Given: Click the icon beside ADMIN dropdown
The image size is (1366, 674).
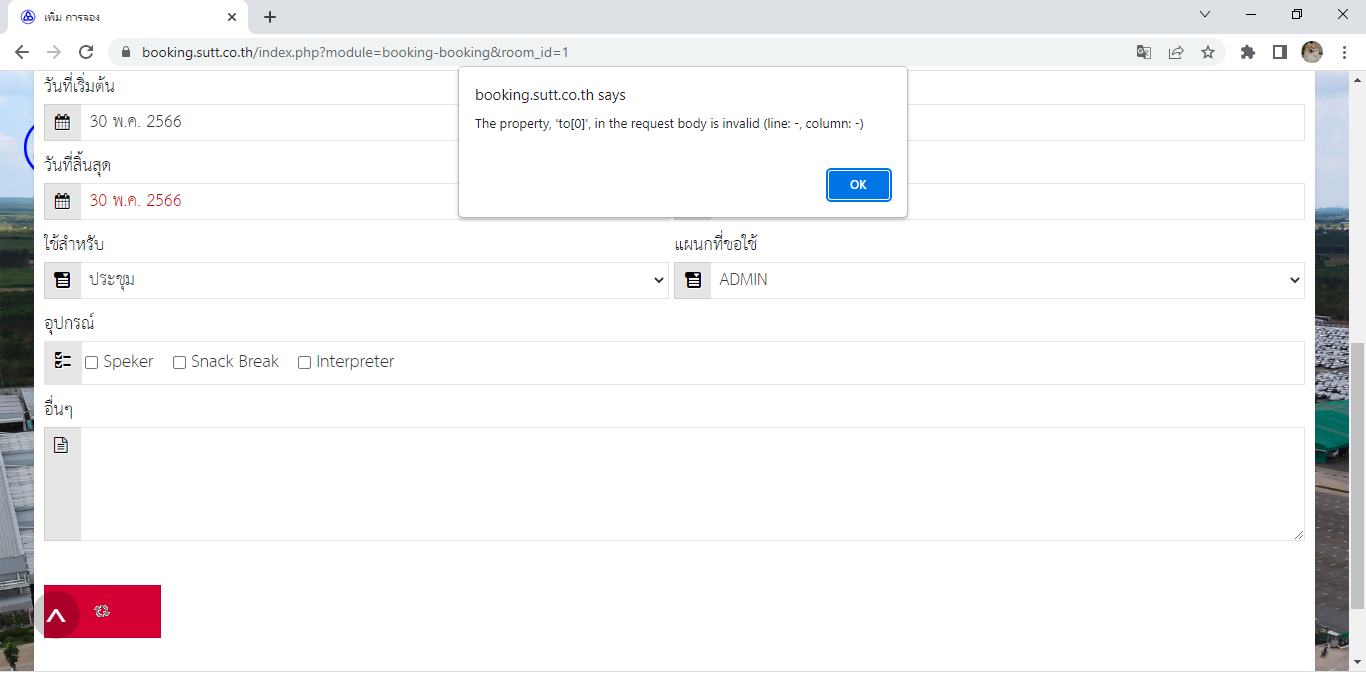Looking at the screenshot, I should click(x=692, y=280).
